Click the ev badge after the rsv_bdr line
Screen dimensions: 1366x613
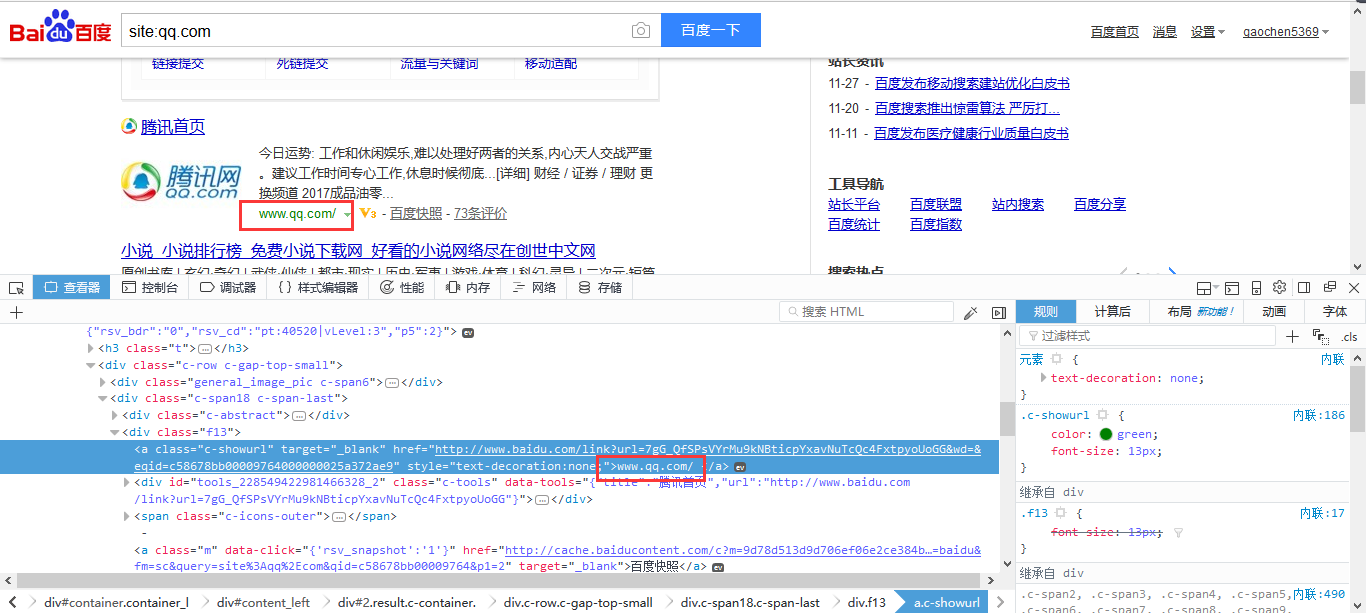tap(467, 331)
